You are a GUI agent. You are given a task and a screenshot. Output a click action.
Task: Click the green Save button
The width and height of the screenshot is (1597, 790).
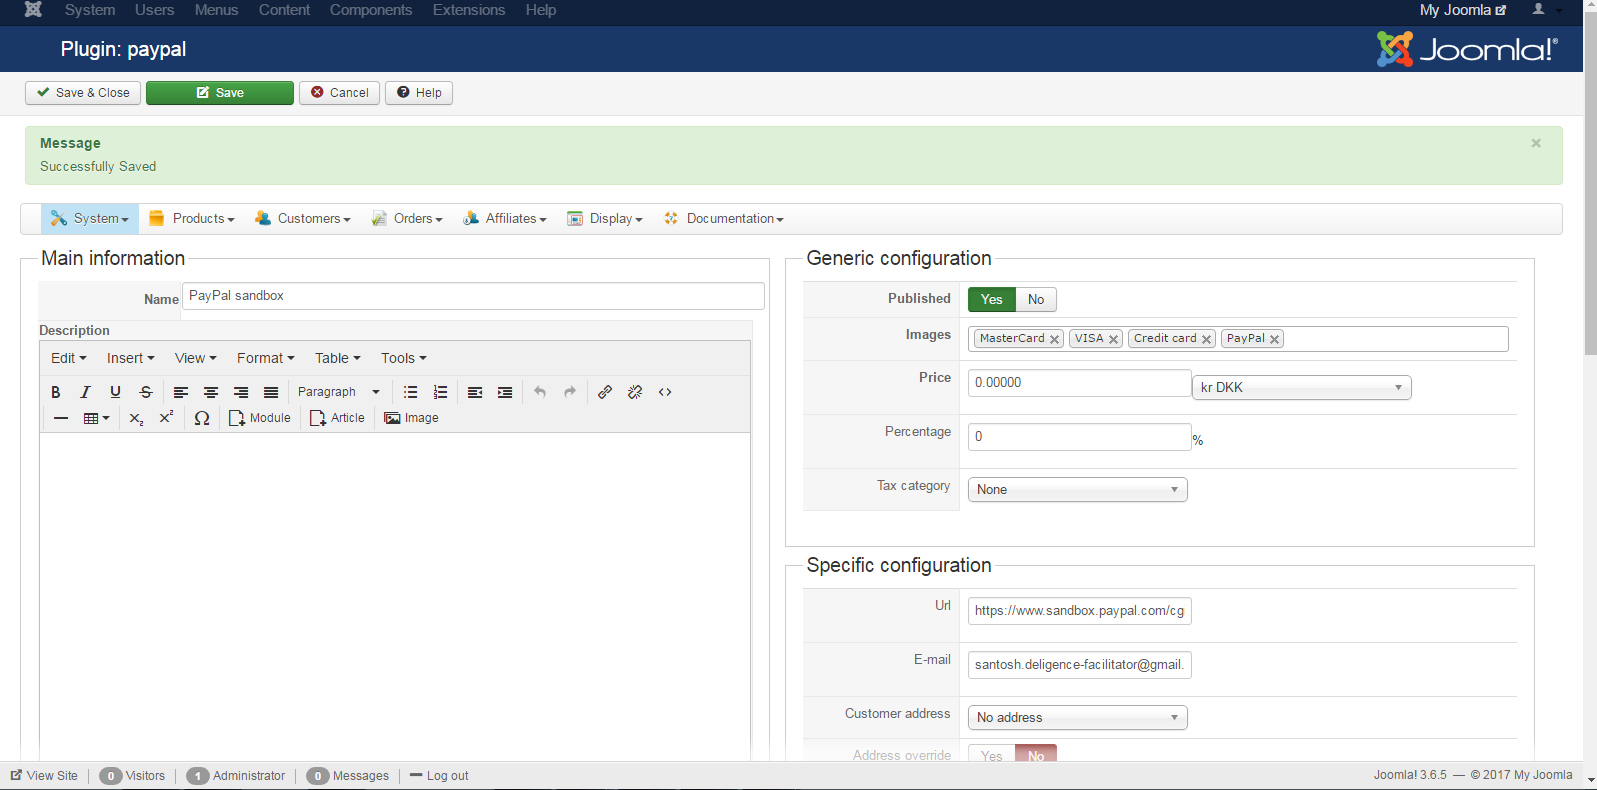click(220, 93)
